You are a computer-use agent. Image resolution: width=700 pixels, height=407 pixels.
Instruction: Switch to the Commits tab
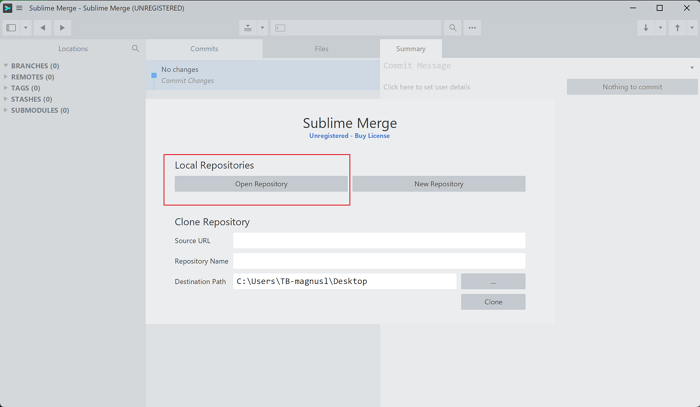tap(204, 49)
